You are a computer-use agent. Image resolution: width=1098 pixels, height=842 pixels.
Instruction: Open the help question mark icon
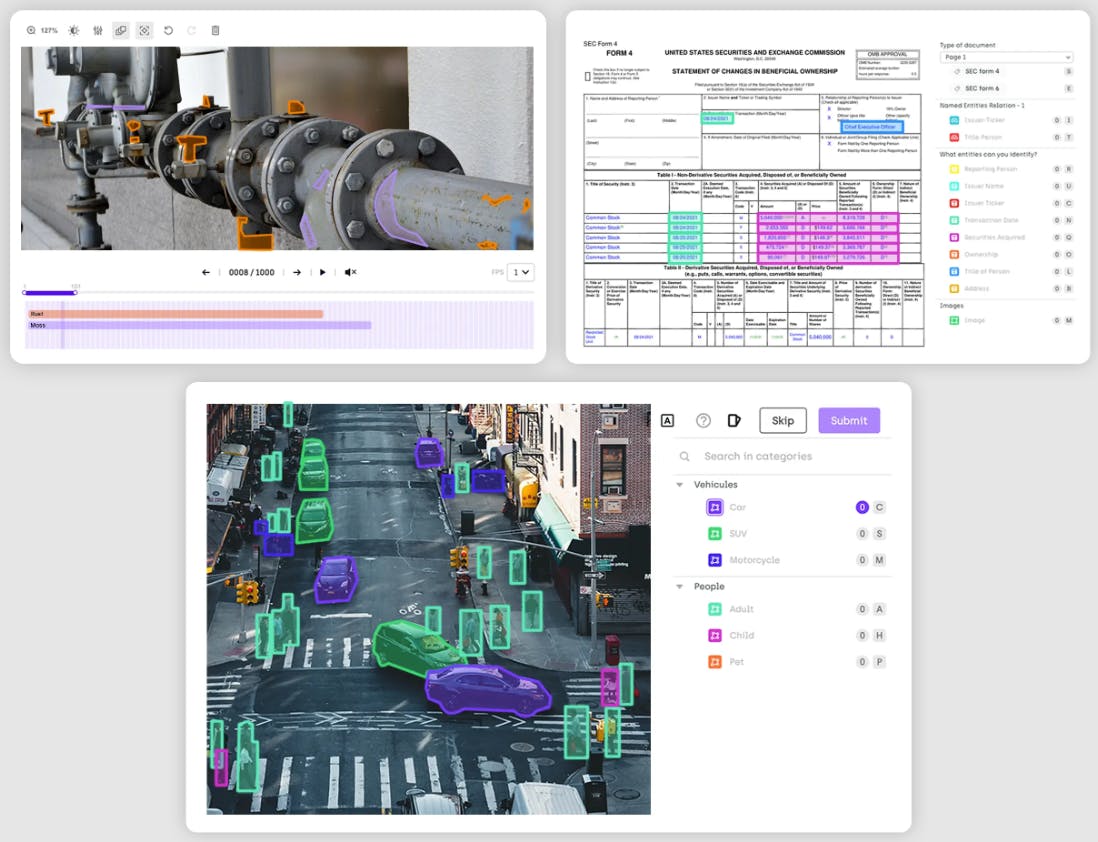point(703,420)
